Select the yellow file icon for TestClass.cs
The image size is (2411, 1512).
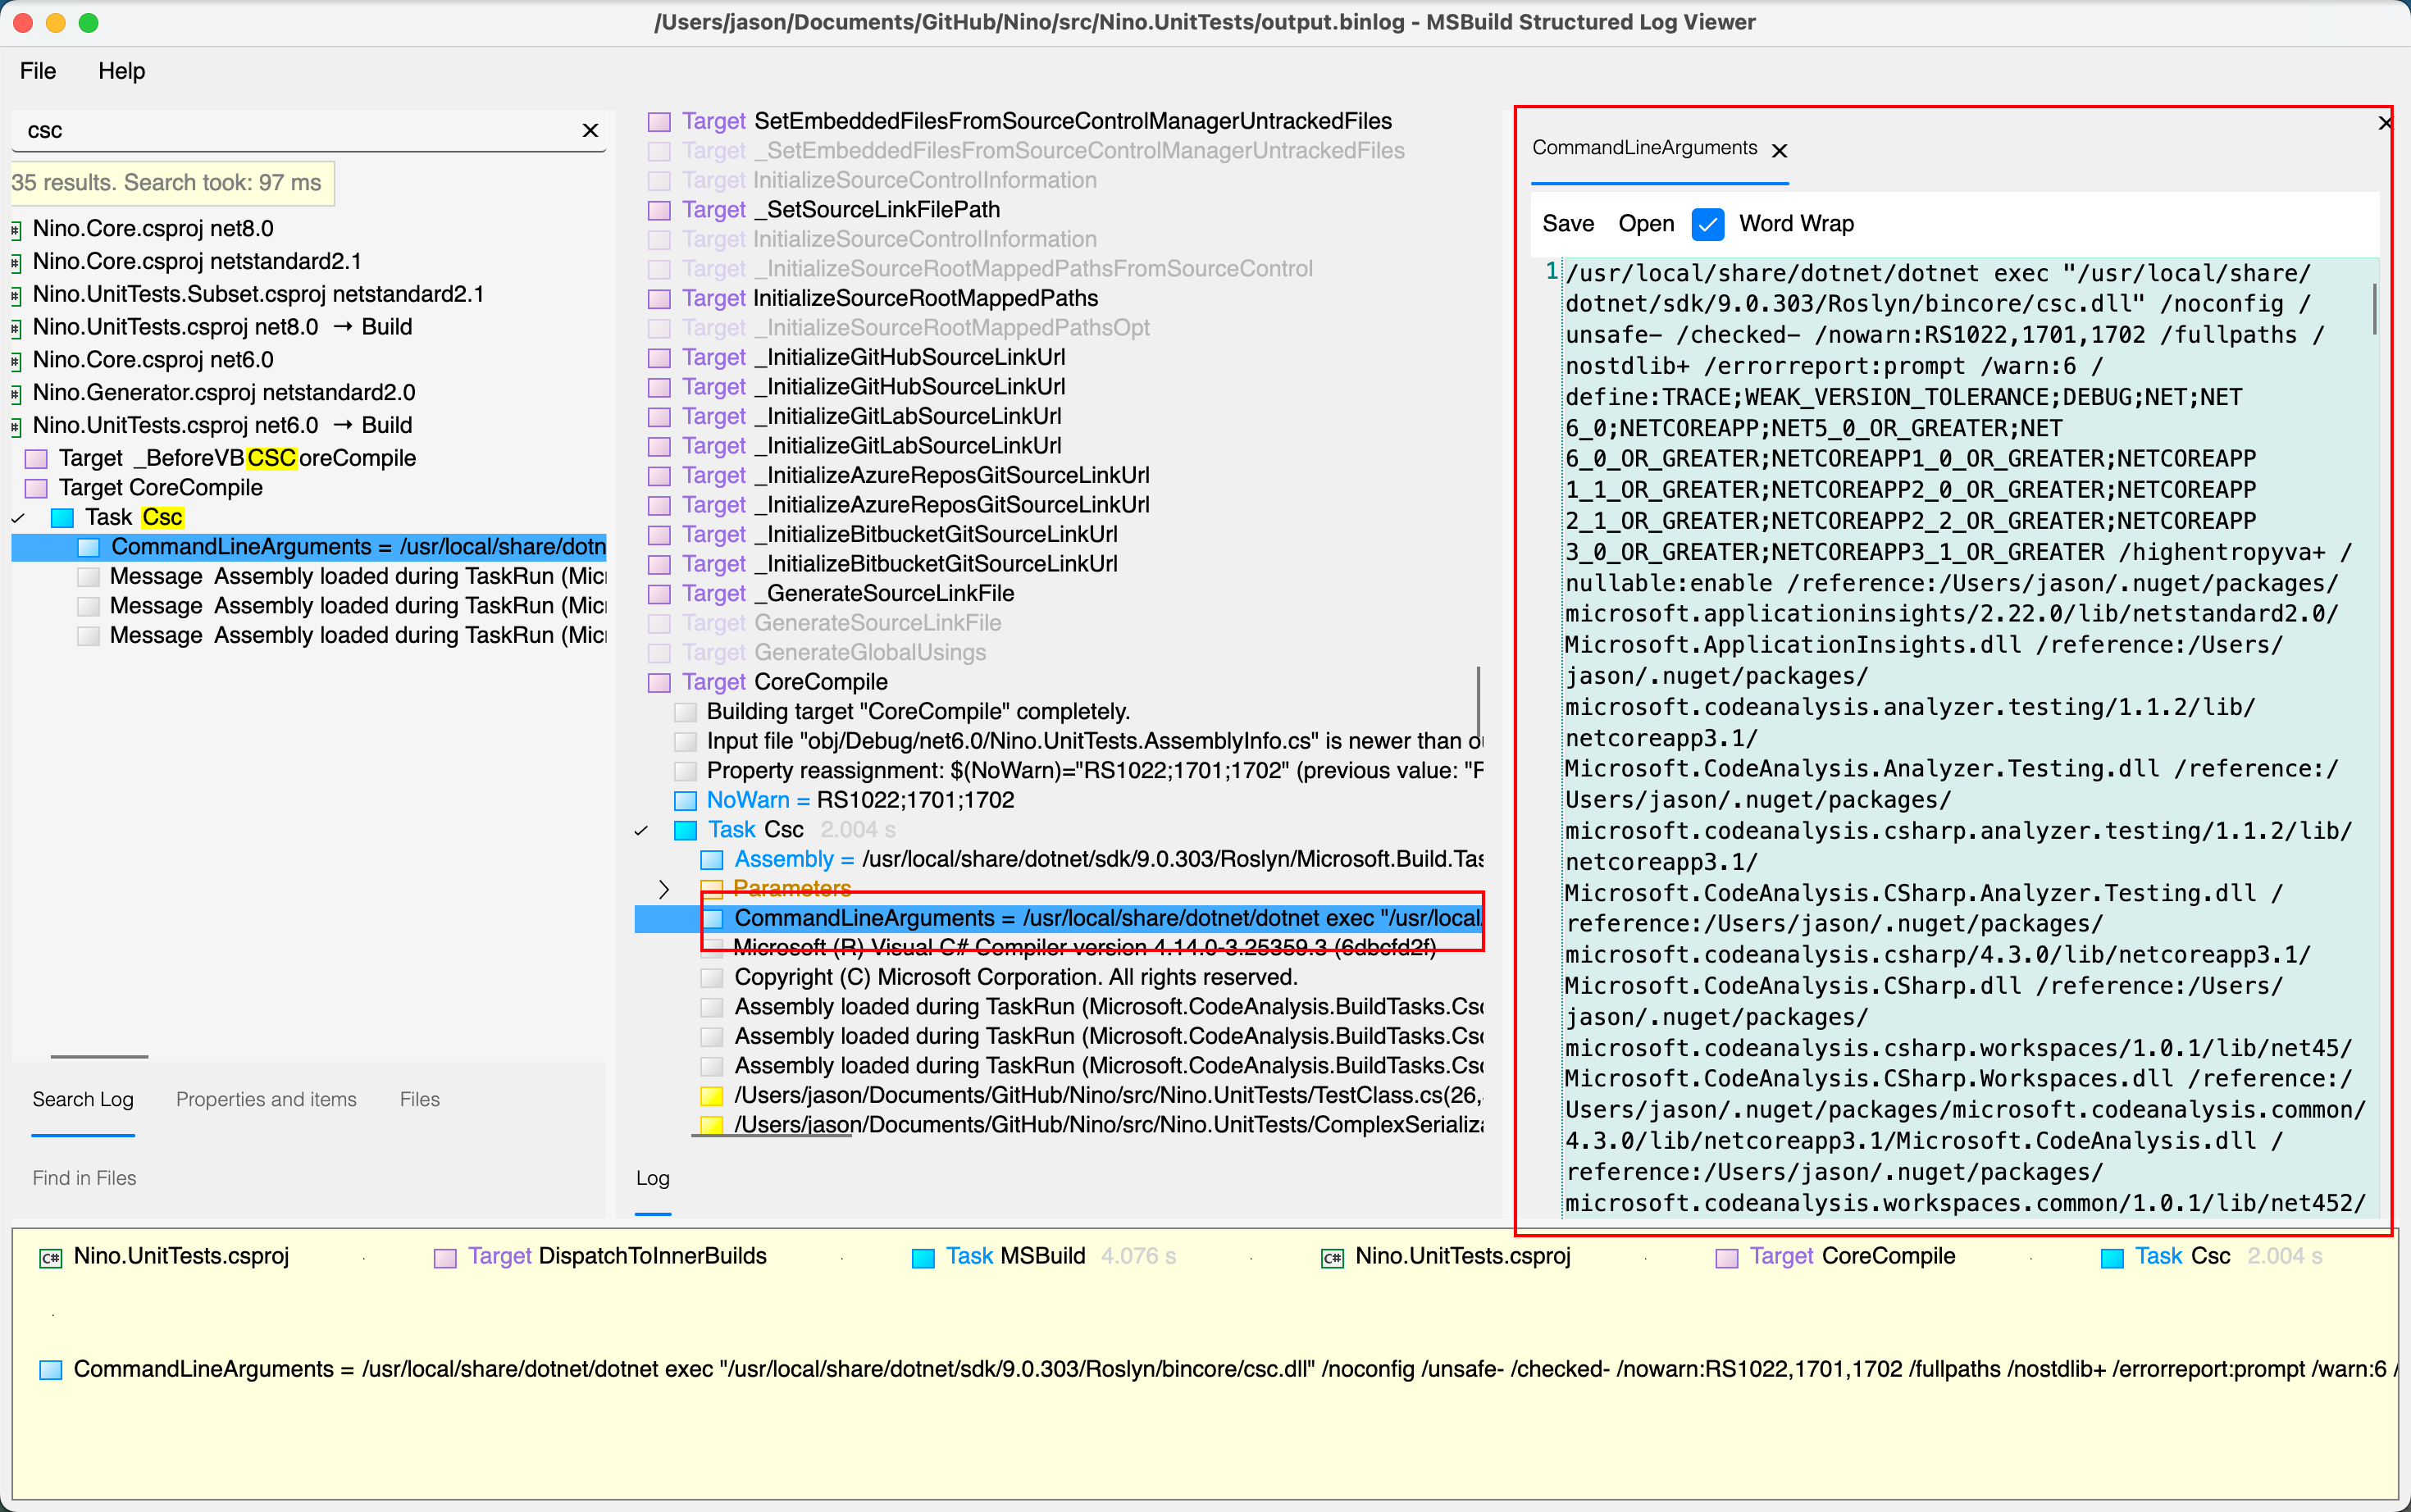coord(711,1095)
